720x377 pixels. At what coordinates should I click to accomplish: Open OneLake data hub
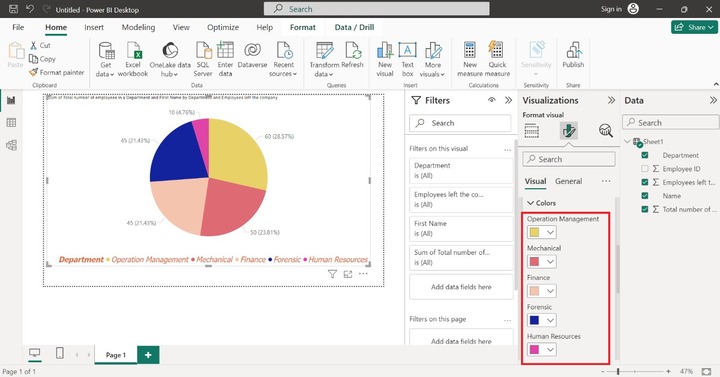(x=170, y=59)
